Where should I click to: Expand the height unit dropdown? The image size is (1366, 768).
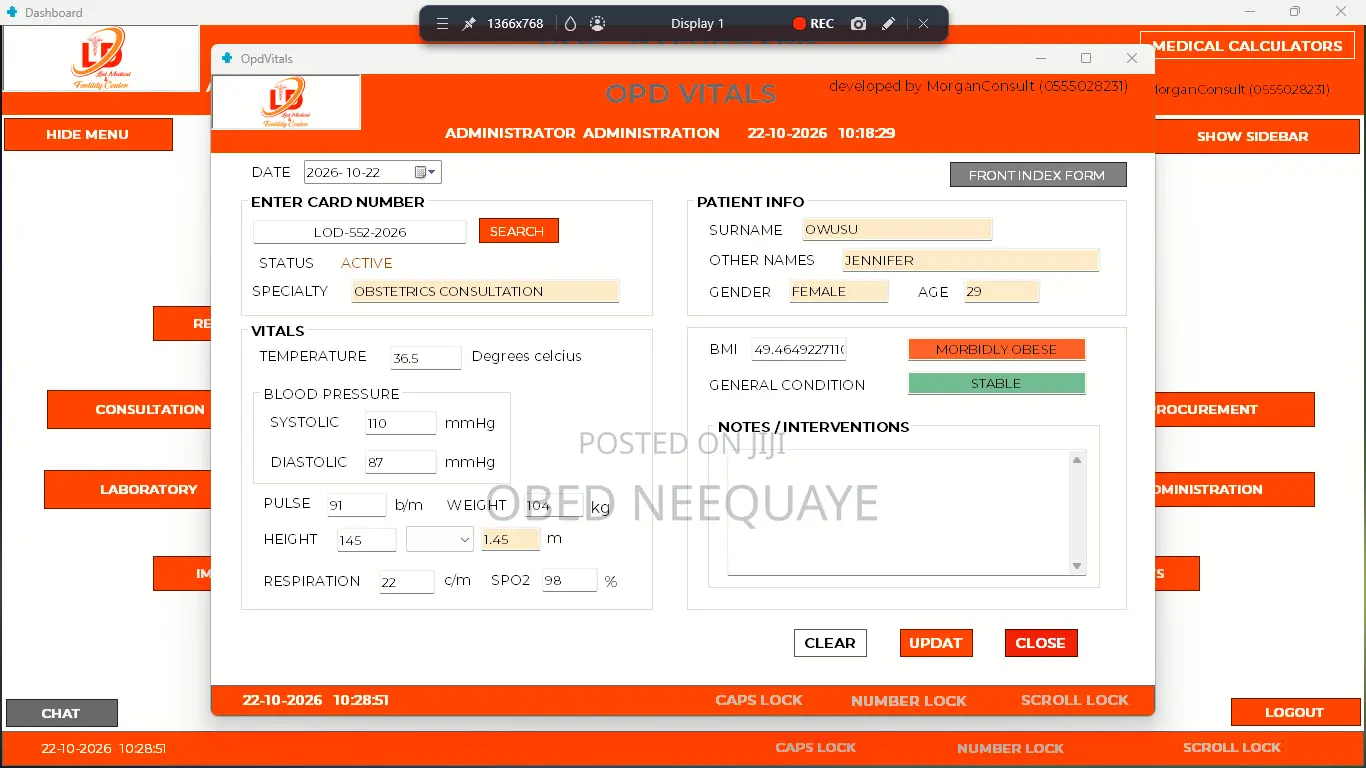pos(440,539)
